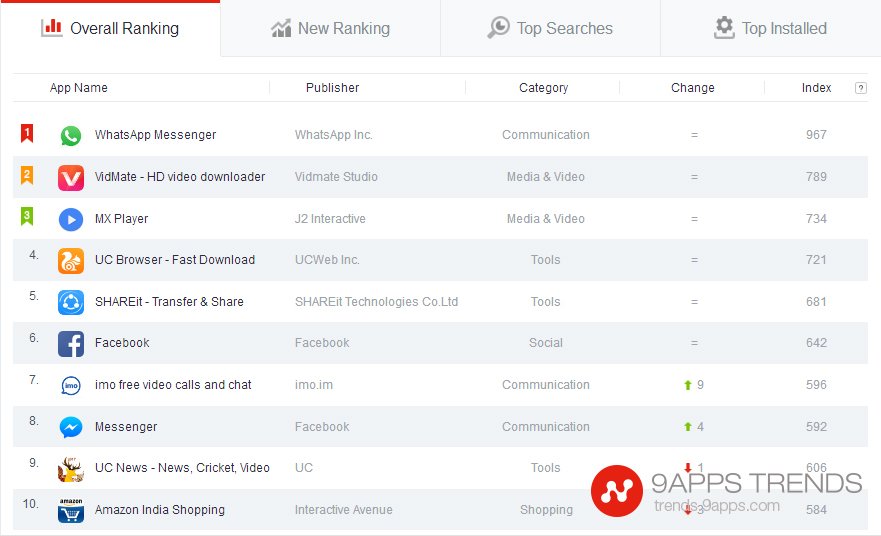Image resolution: width=881 pixels, height=536 pixels.
Task: Click the Shopping category in Amazon row
Action: pyautogui.click(x=546, y=510)
